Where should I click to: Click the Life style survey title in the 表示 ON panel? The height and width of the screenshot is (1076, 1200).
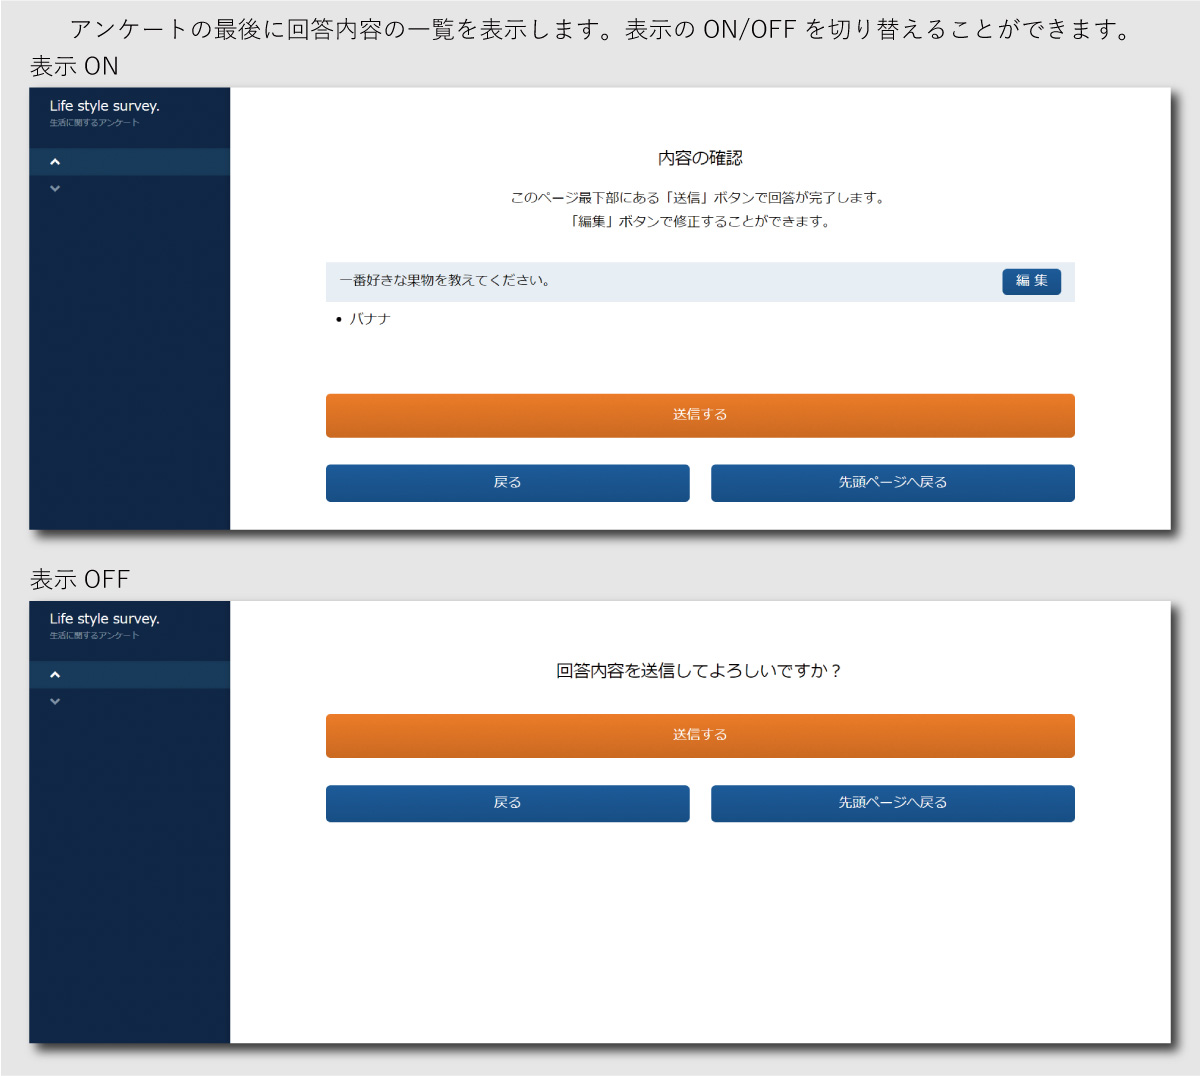click(x=105, y=106)
